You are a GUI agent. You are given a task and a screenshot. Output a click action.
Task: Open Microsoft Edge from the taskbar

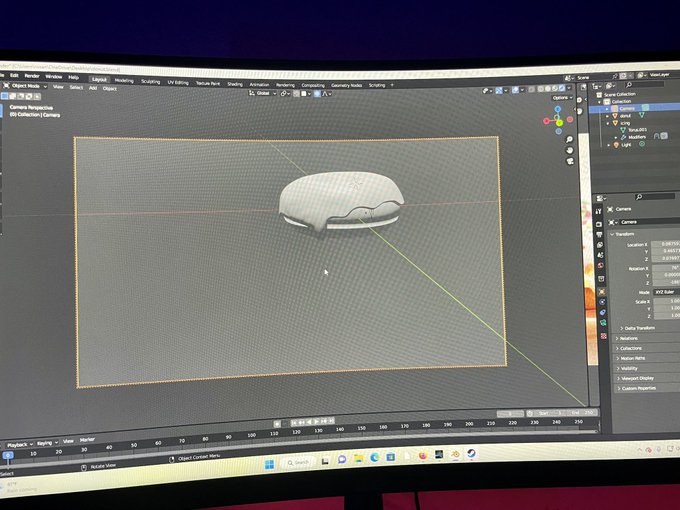point(375,457)
